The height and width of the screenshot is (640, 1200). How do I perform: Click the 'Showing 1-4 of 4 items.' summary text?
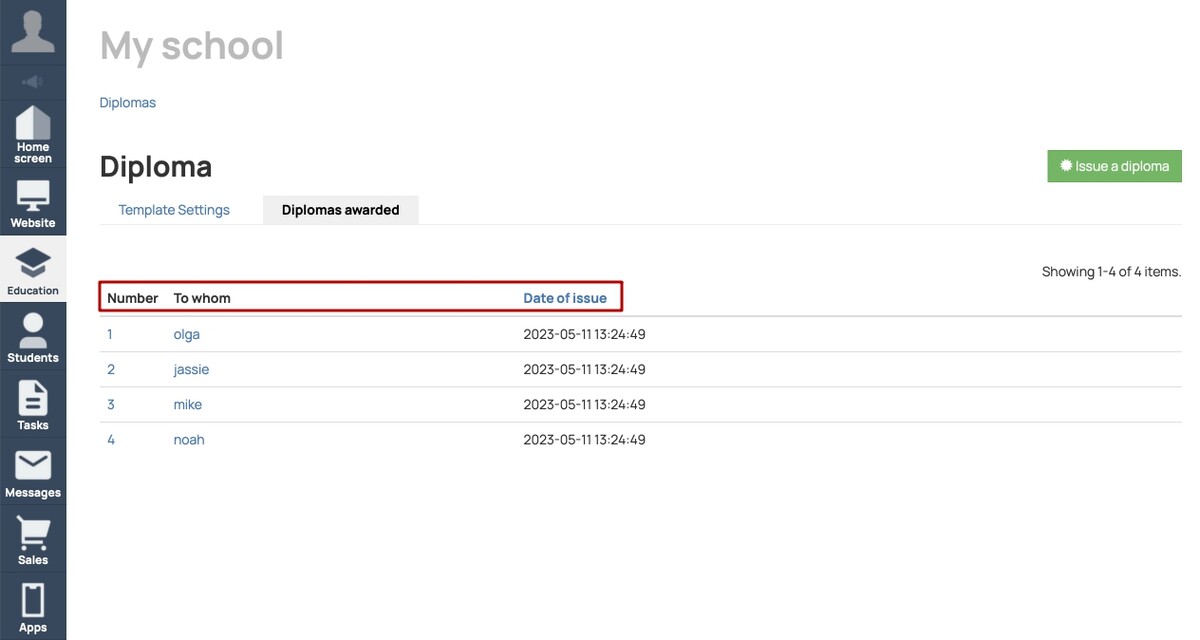(1111, 271)
